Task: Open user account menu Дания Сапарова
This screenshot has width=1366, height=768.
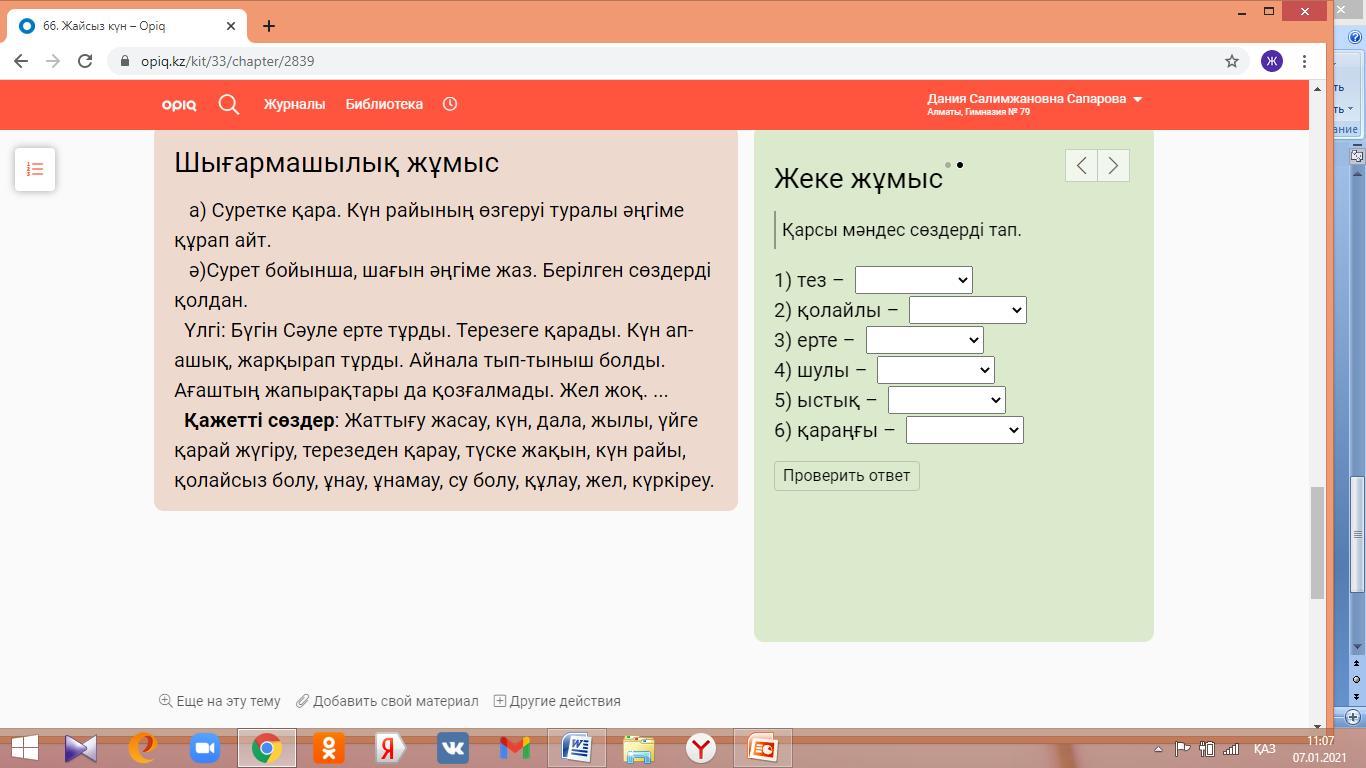Action: click(1034, 99)
